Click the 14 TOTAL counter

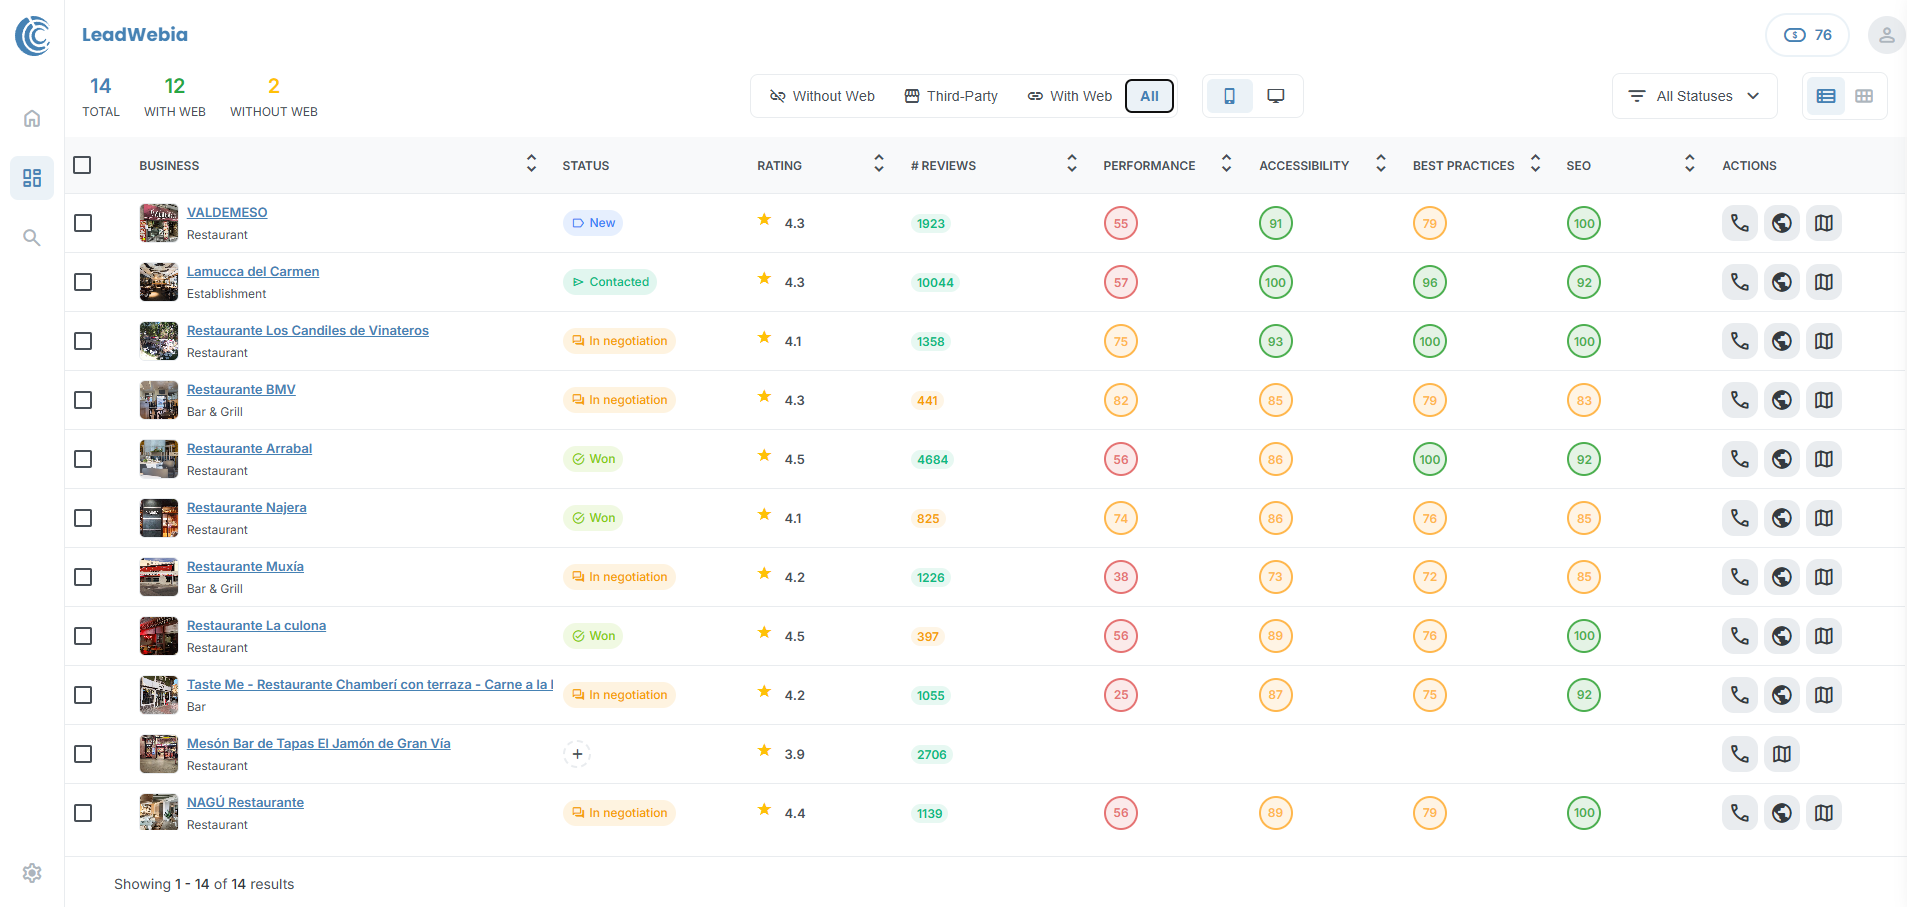click(101, 97)
